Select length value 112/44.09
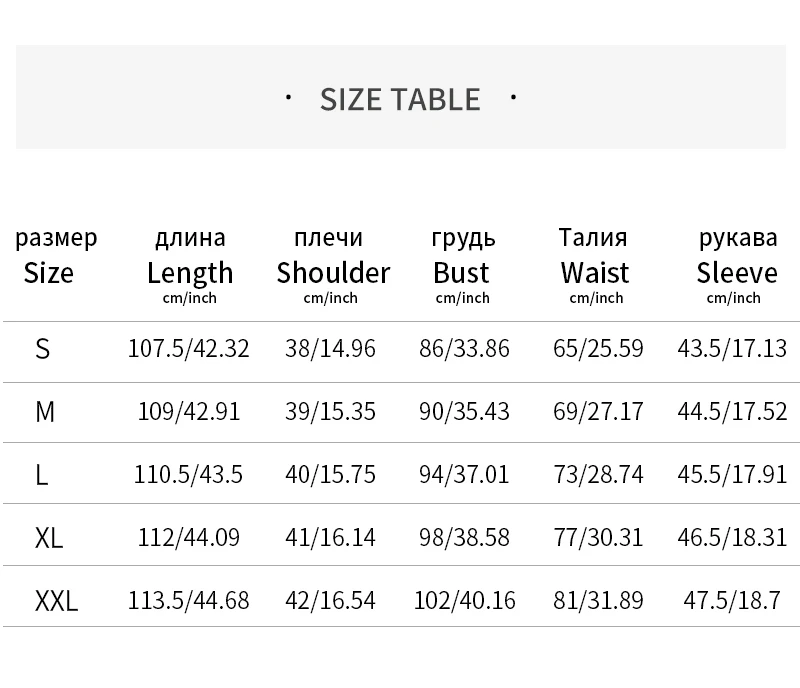Image resolution: width=800 pixels, height=688 pixels. point(189,537)
